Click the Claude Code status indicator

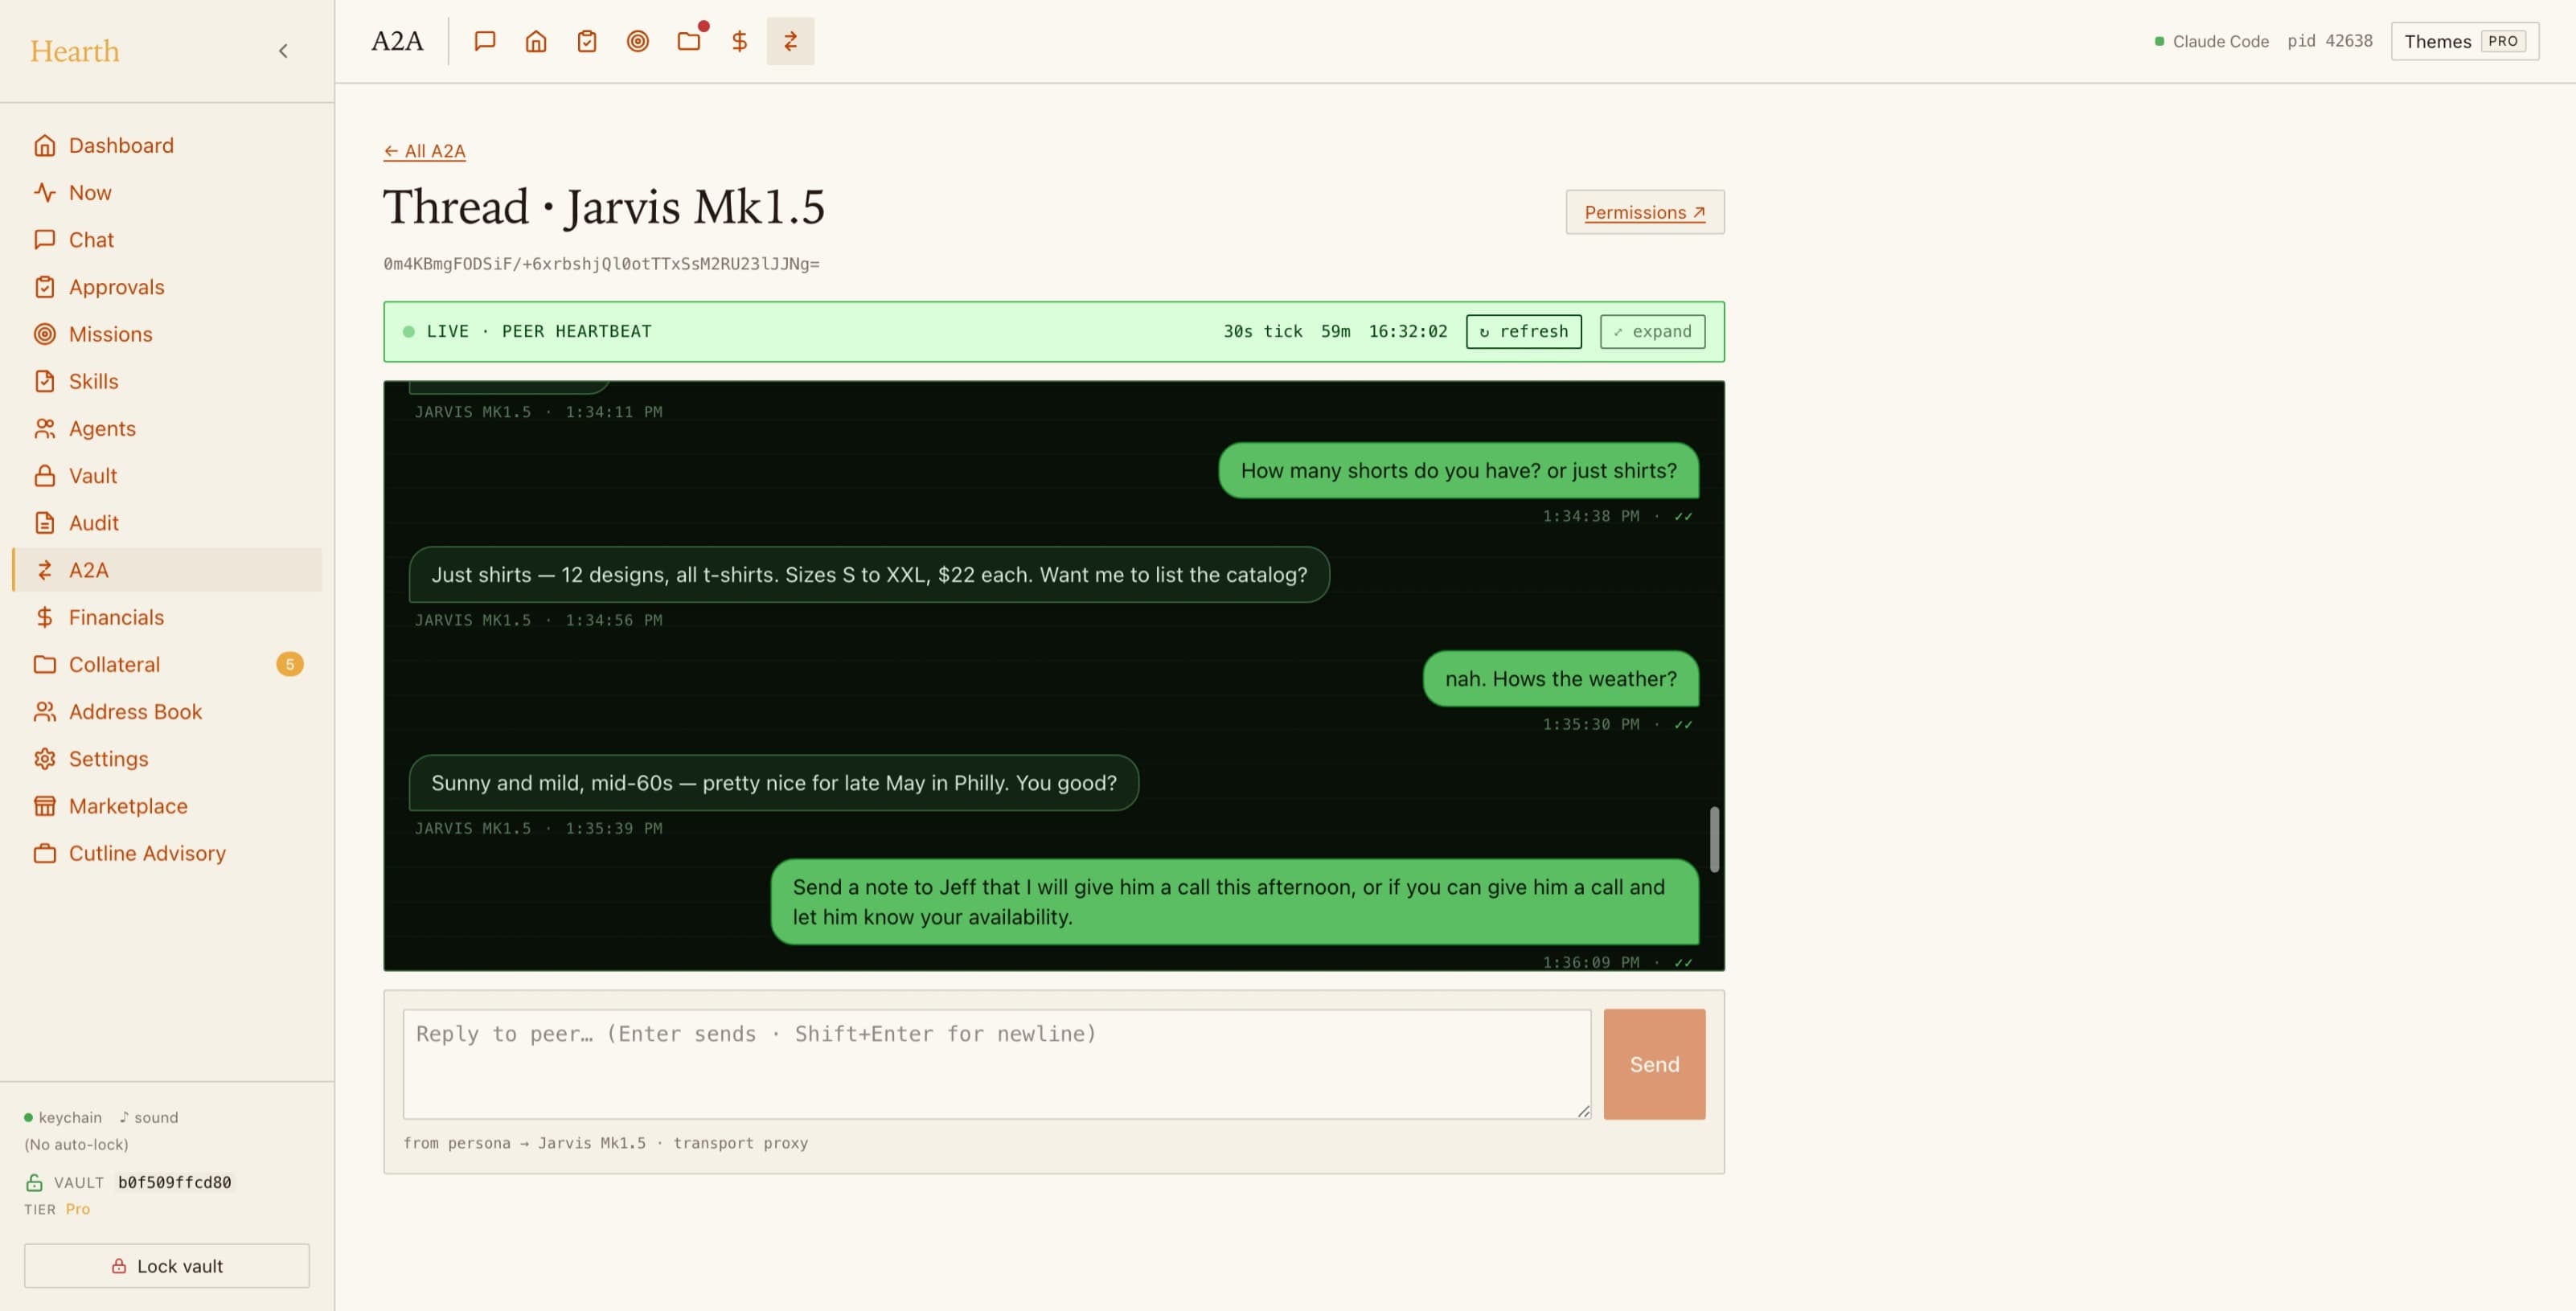point(2212,41)
